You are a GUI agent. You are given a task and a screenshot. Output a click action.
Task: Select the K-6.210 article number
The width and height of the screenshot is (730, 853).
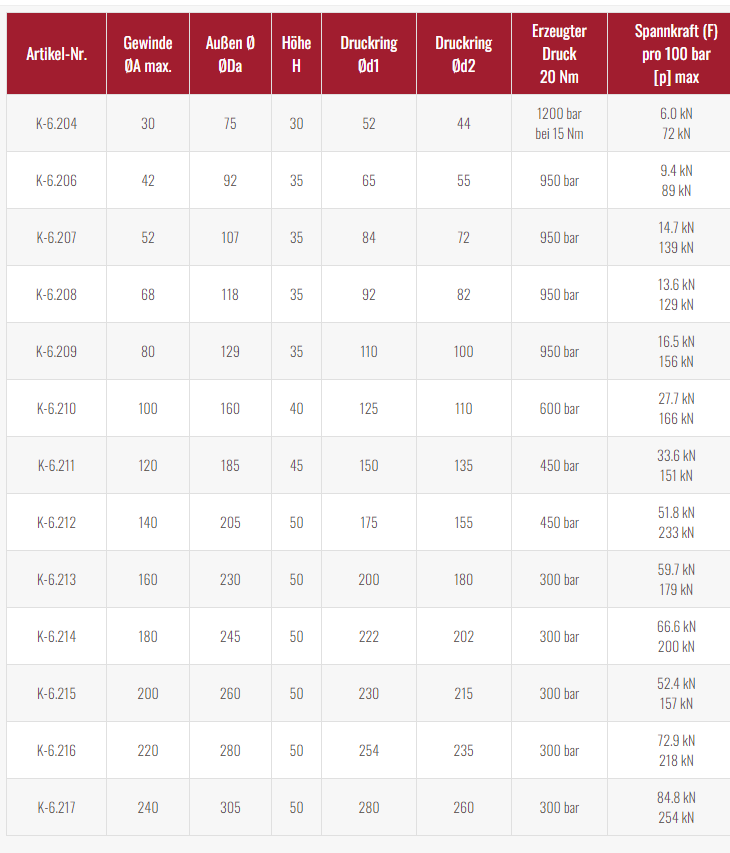[57, 409]
